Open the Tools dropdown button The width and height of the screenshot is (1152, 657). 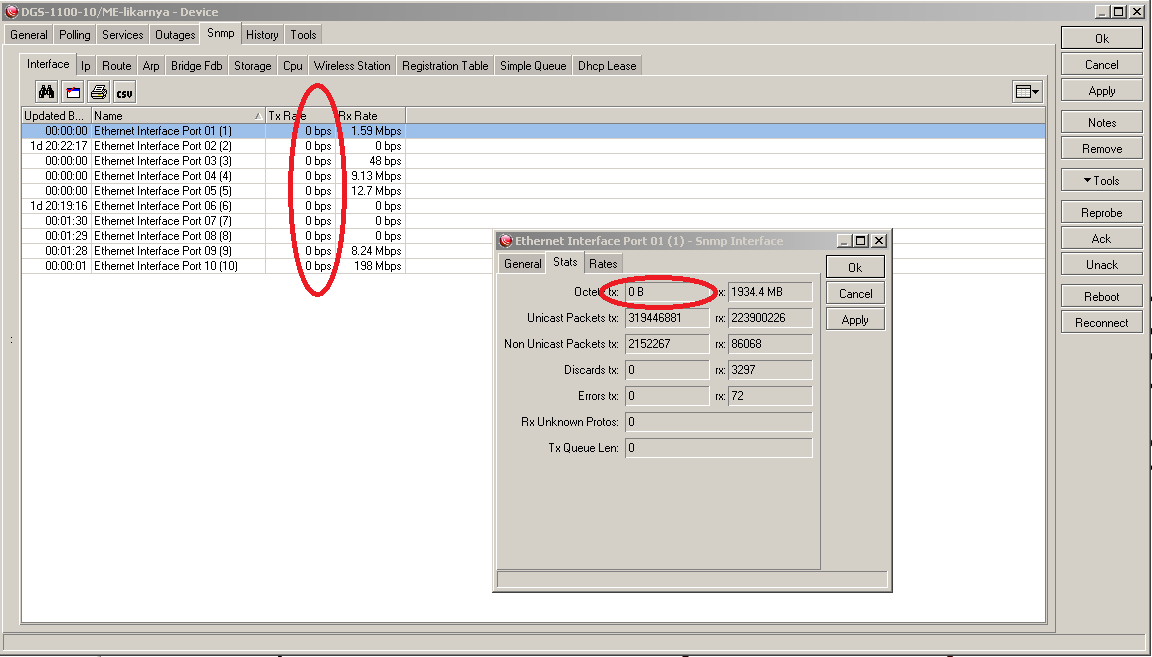[1101, 181]
